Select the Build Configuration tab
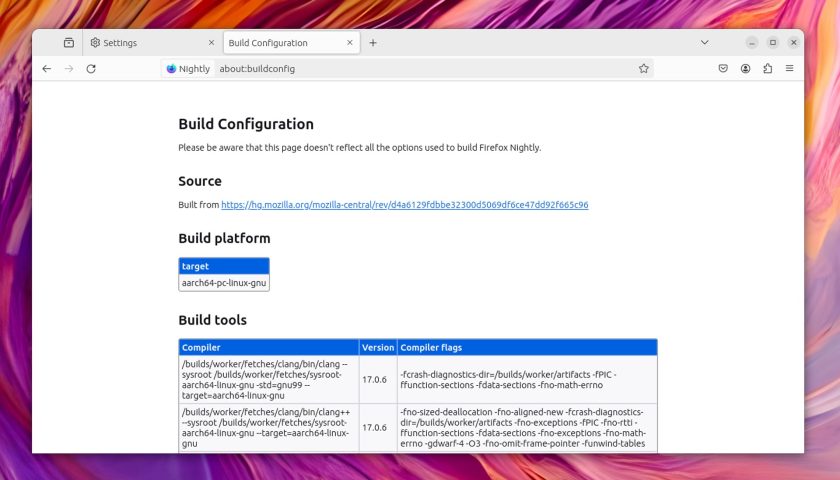The width and height of the screenshot is (840, 480). tap(291, 43)
